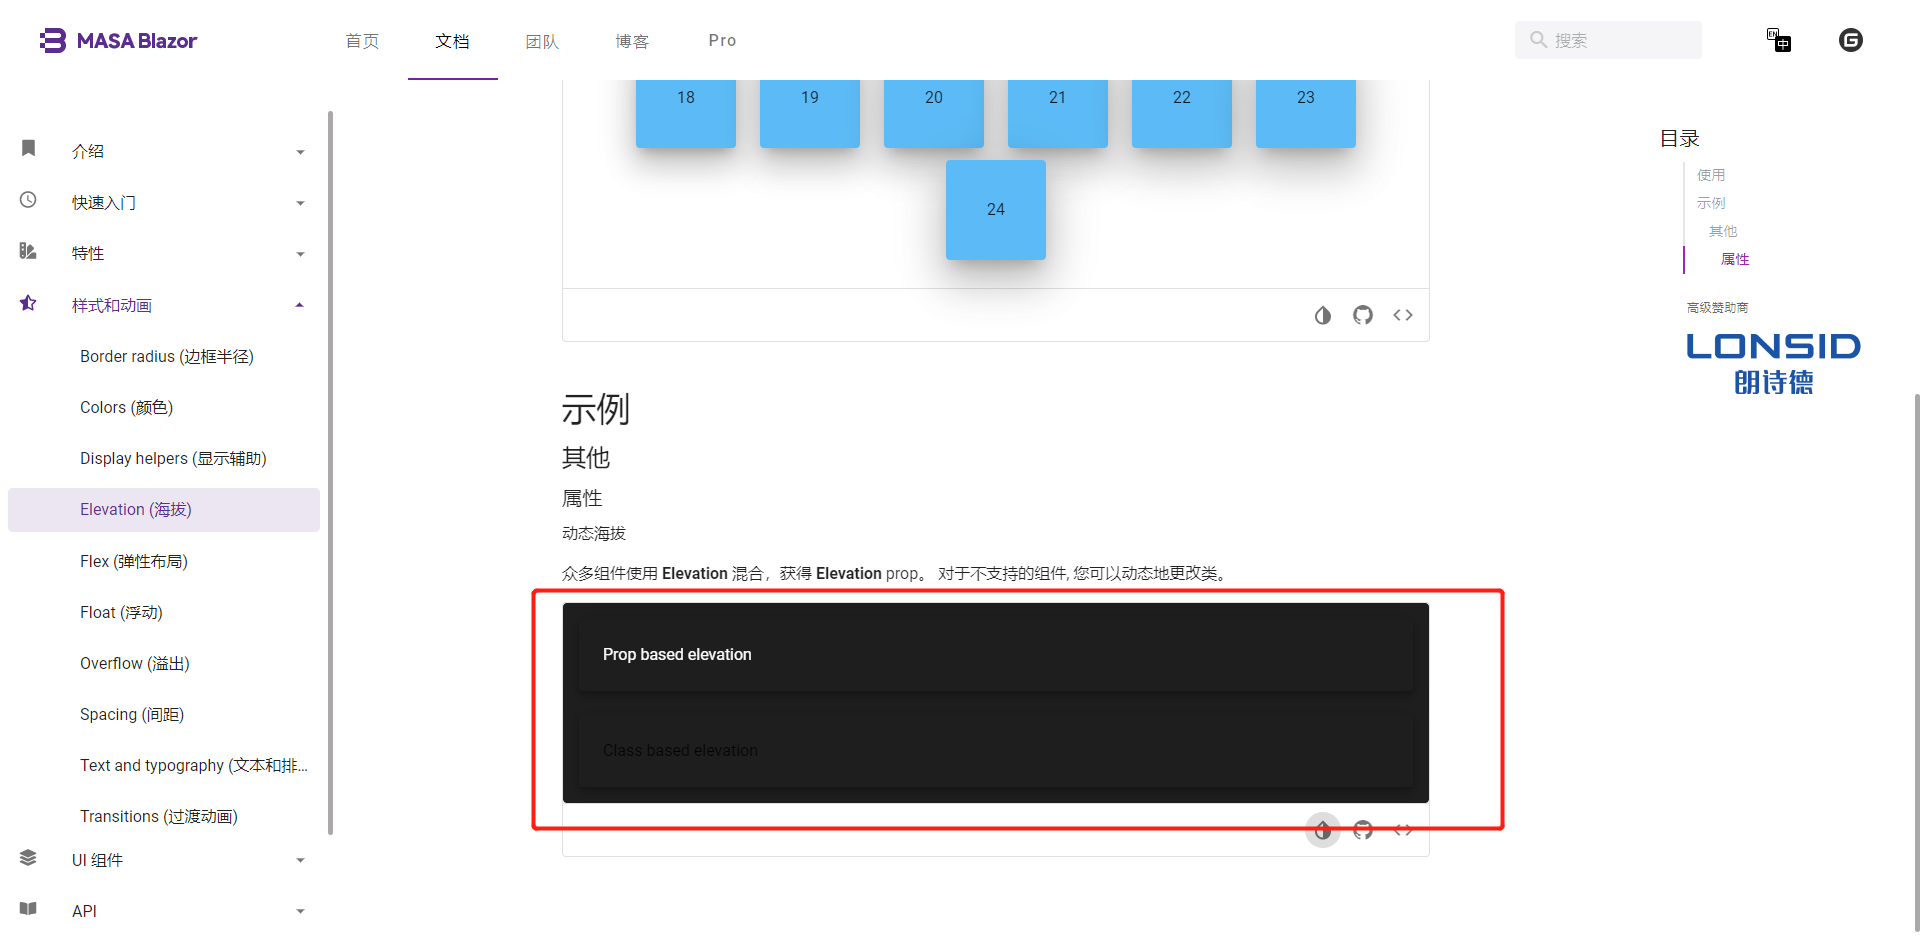Click the elevation square numbered 24

coord(996,210)
